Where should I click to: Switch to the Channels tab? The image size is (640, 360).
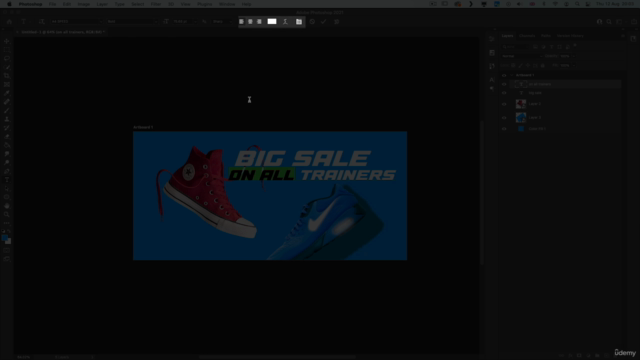(527, 36)
